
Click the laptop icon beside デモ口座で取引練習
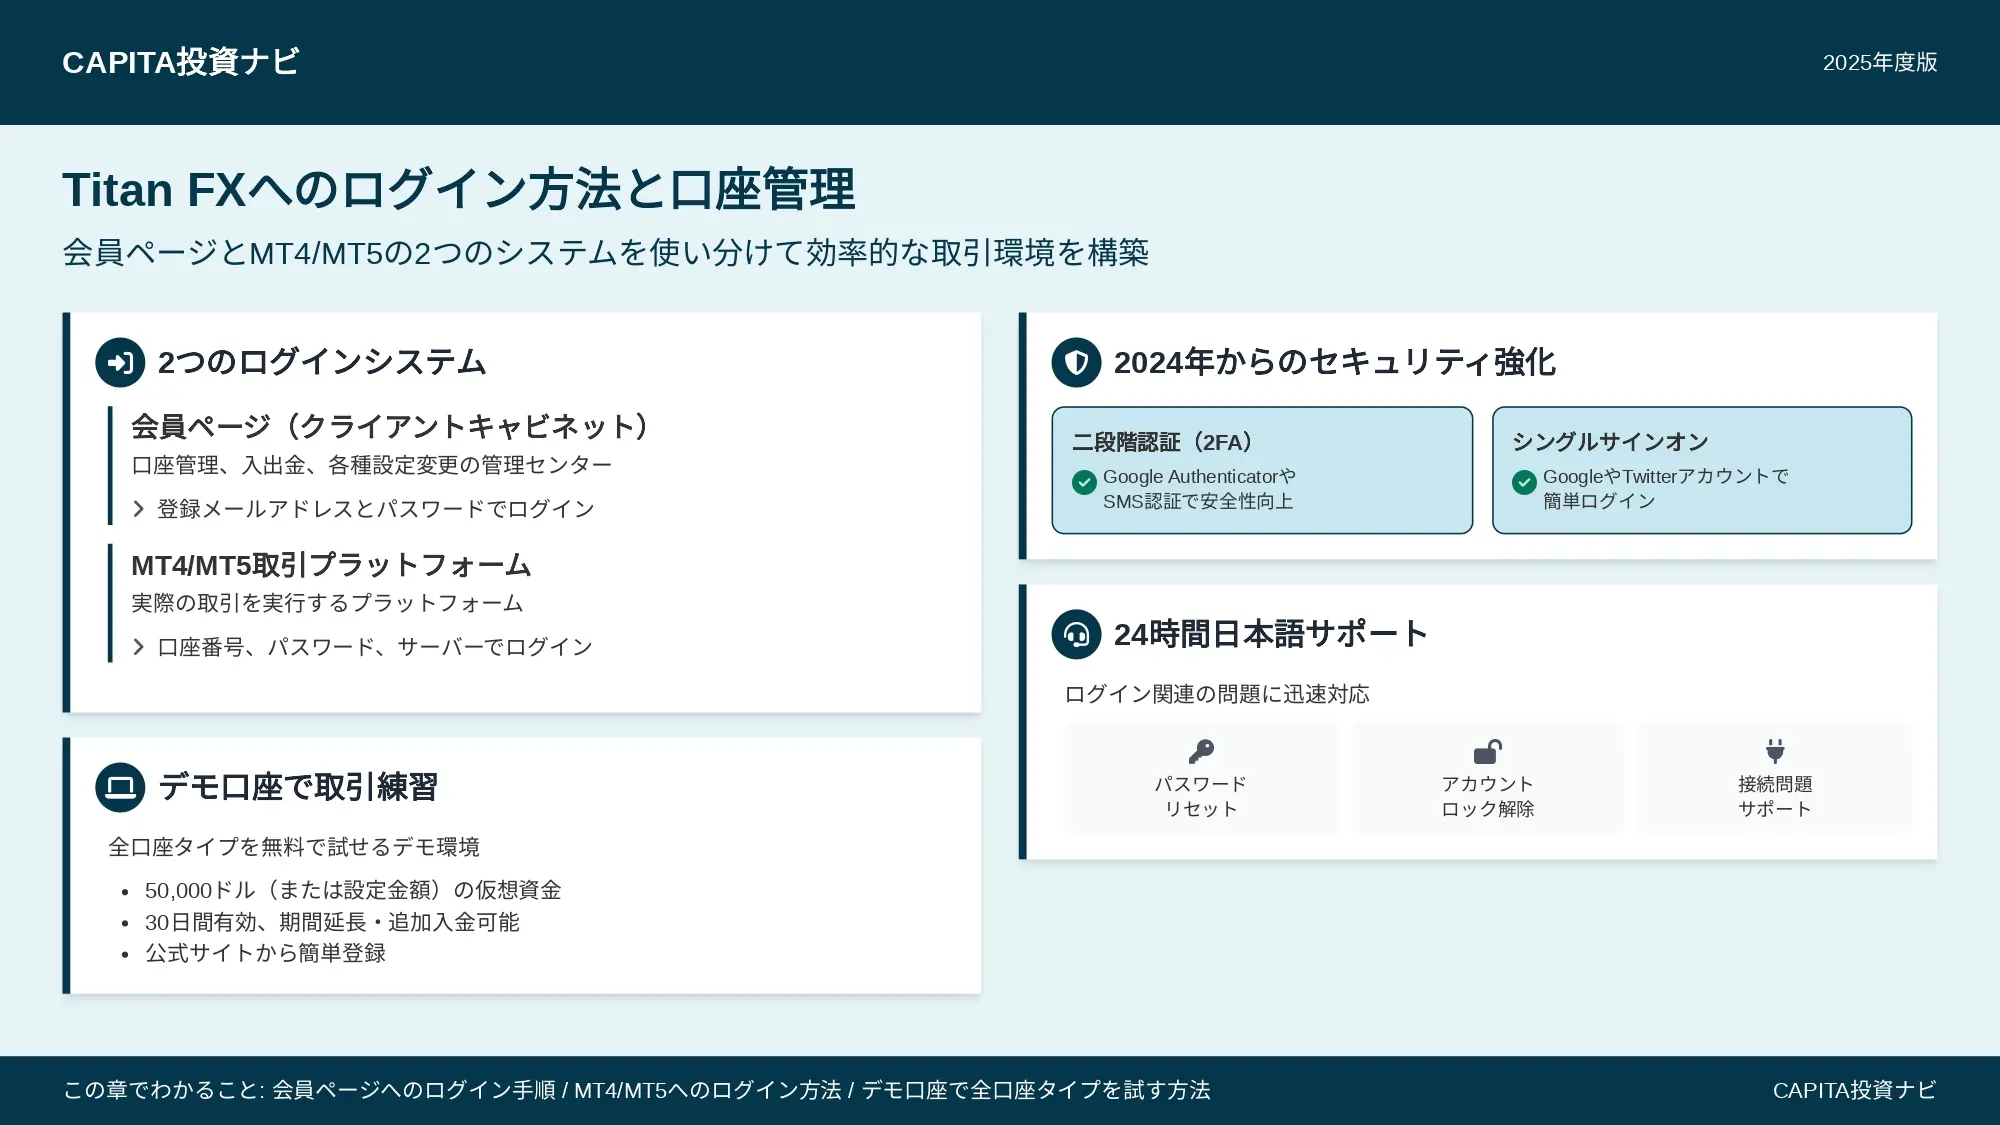coord(120,787)
